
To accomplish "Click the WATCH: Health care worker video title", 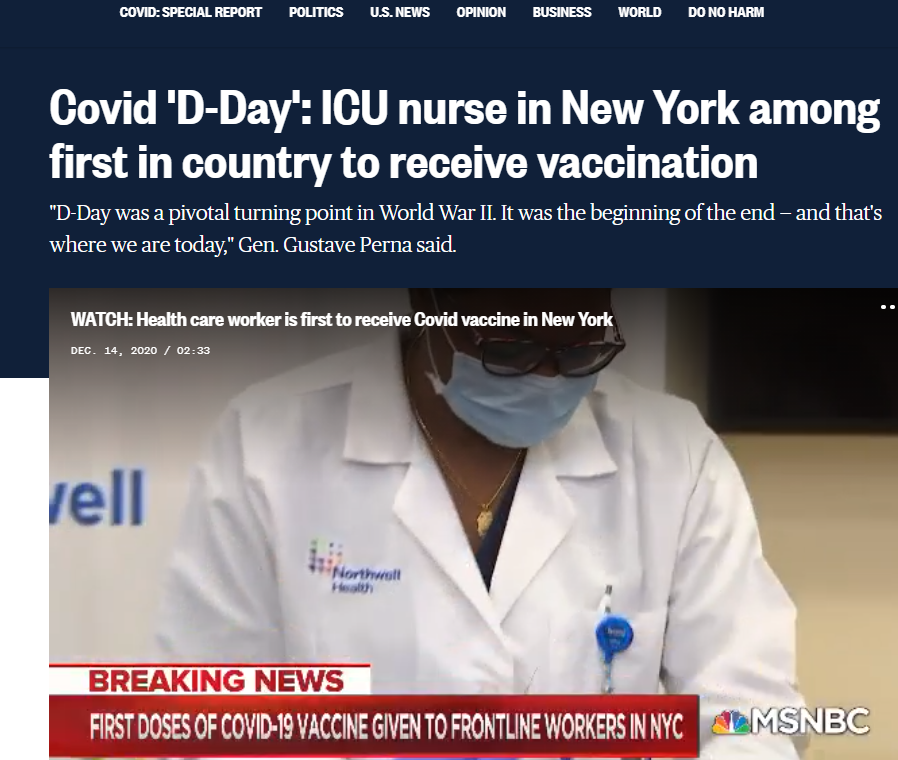I will click(x=341, y=320).
